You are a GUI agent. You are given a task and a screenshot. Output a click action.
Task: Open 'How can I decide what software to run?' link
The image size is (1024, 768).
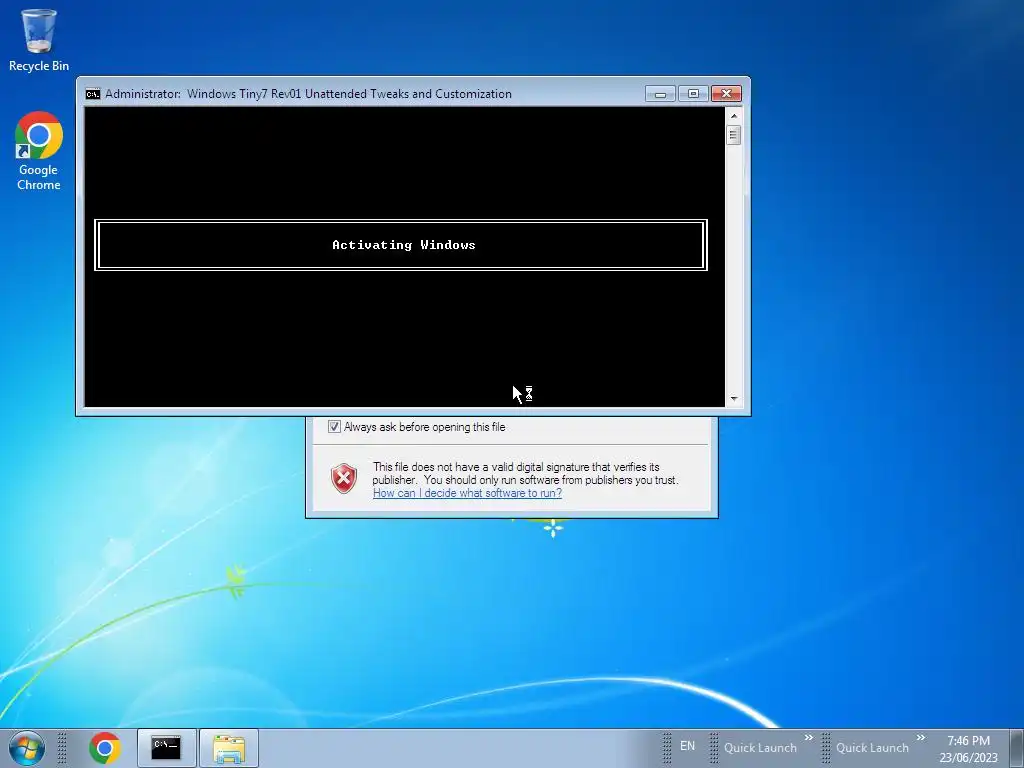click(467, 493)
